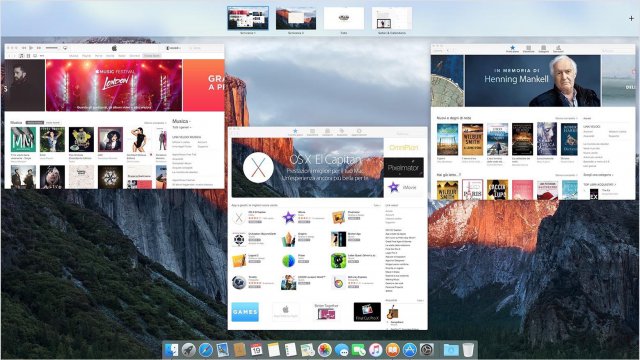Viewport: 640px width, 360px height.
Task: Open GAMES tile in App Store
Action: tap(245, 312)
